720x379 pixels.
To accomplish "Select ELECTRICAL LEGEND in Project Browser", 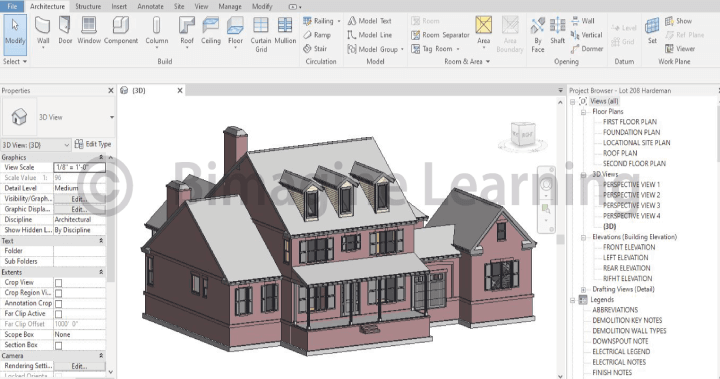I will 621,351.
